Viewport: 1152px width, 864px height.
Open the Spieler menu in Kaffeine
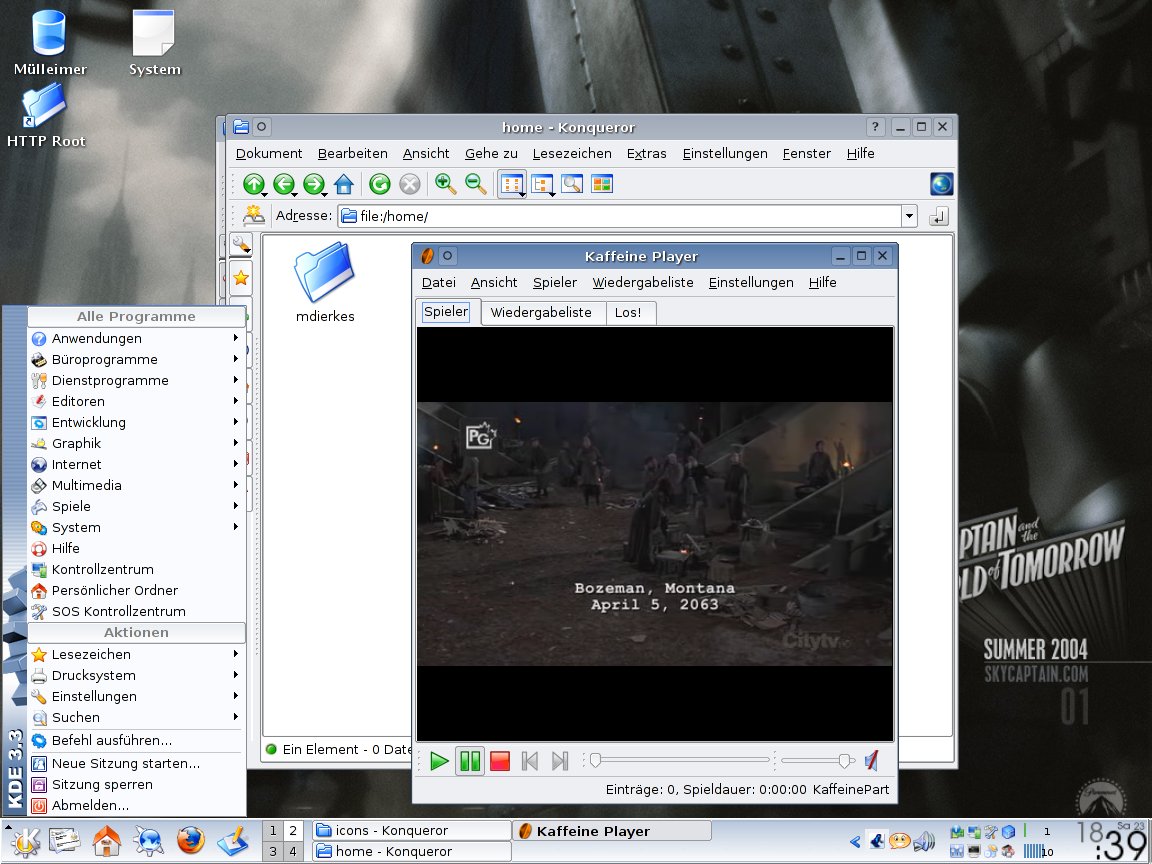[x=555, y=282]
